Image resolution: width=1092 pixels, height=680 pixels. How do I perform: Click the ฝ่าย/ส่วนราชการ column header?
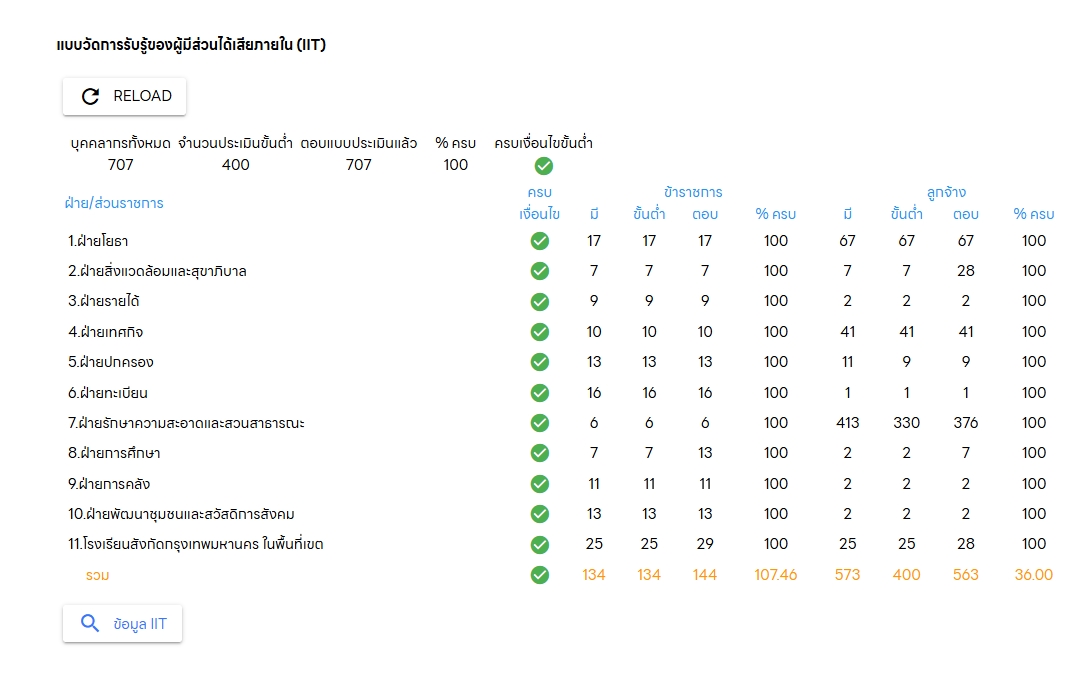[x=116, y=203]
